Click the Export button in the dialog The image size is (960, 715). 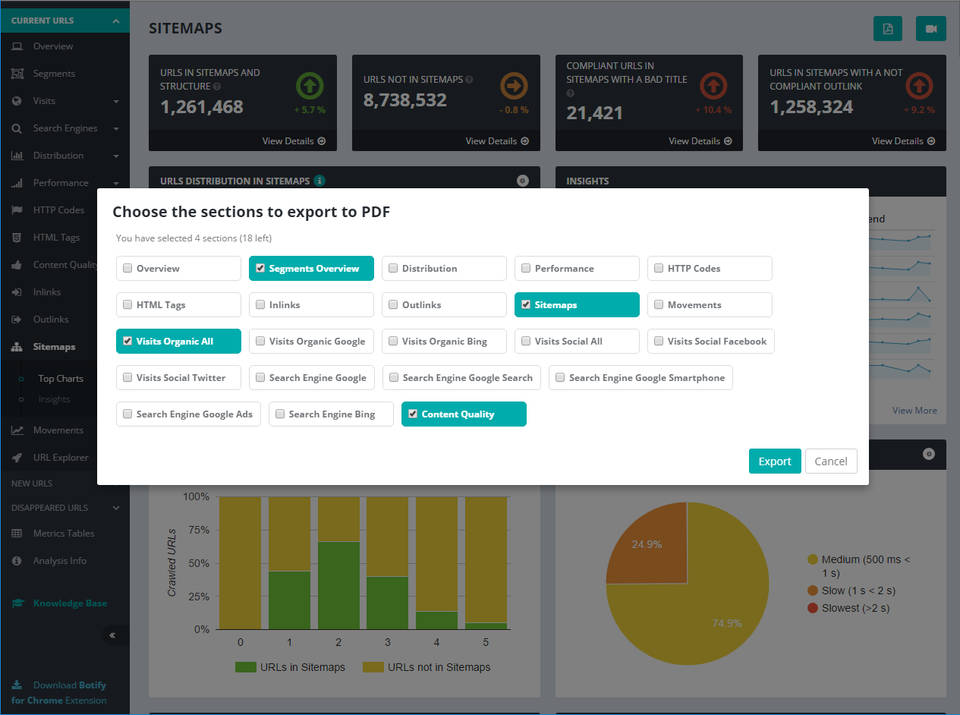click(x=774, y=461)
